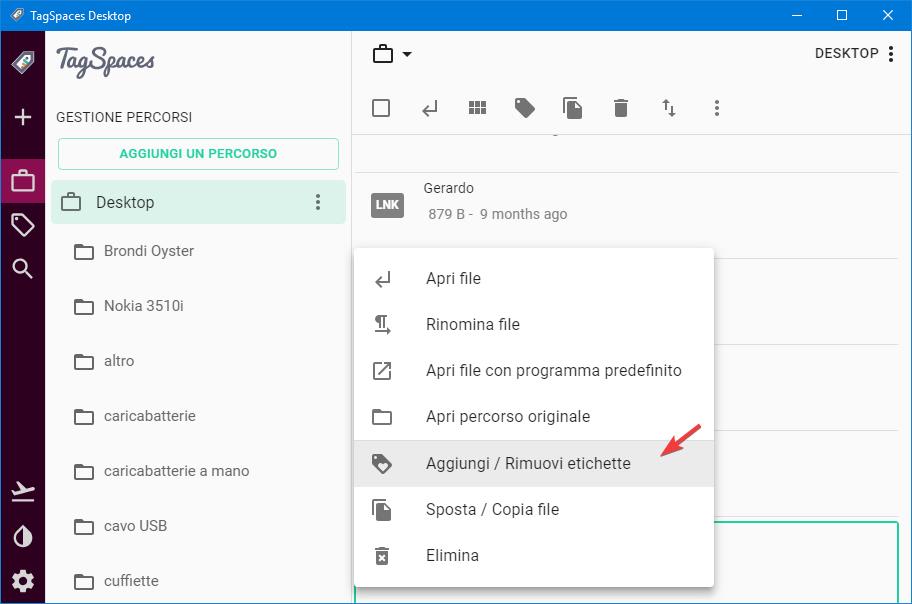Open the toolbar three-dot more options
This screenshot has height=604, width=912.
pos(717,108)
